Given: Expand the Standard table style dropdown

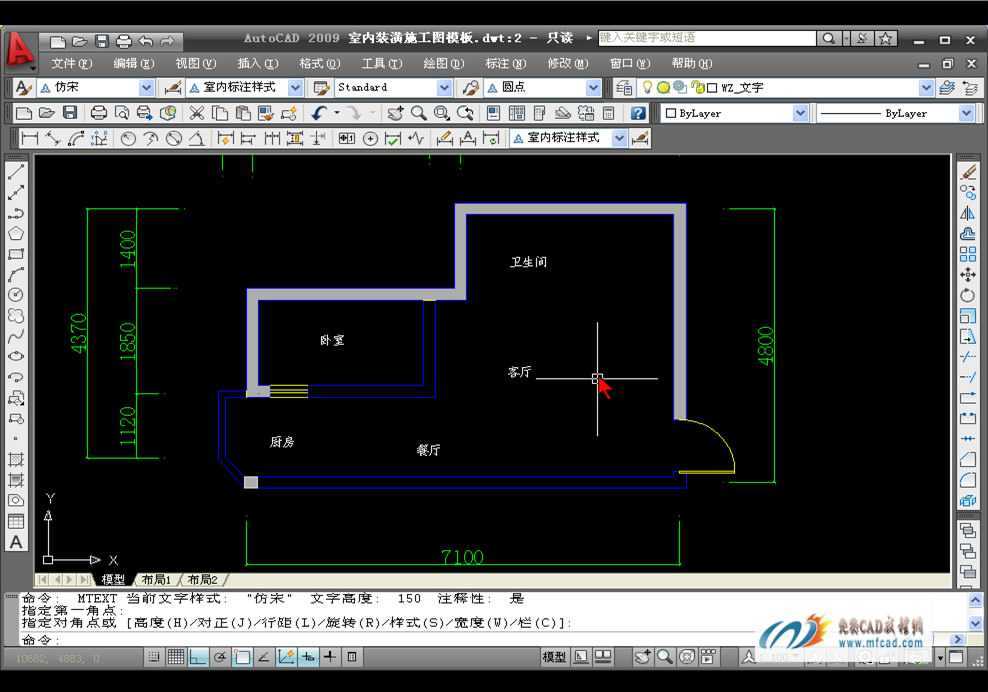Looking at the screenshot, I should coord(444,88).
